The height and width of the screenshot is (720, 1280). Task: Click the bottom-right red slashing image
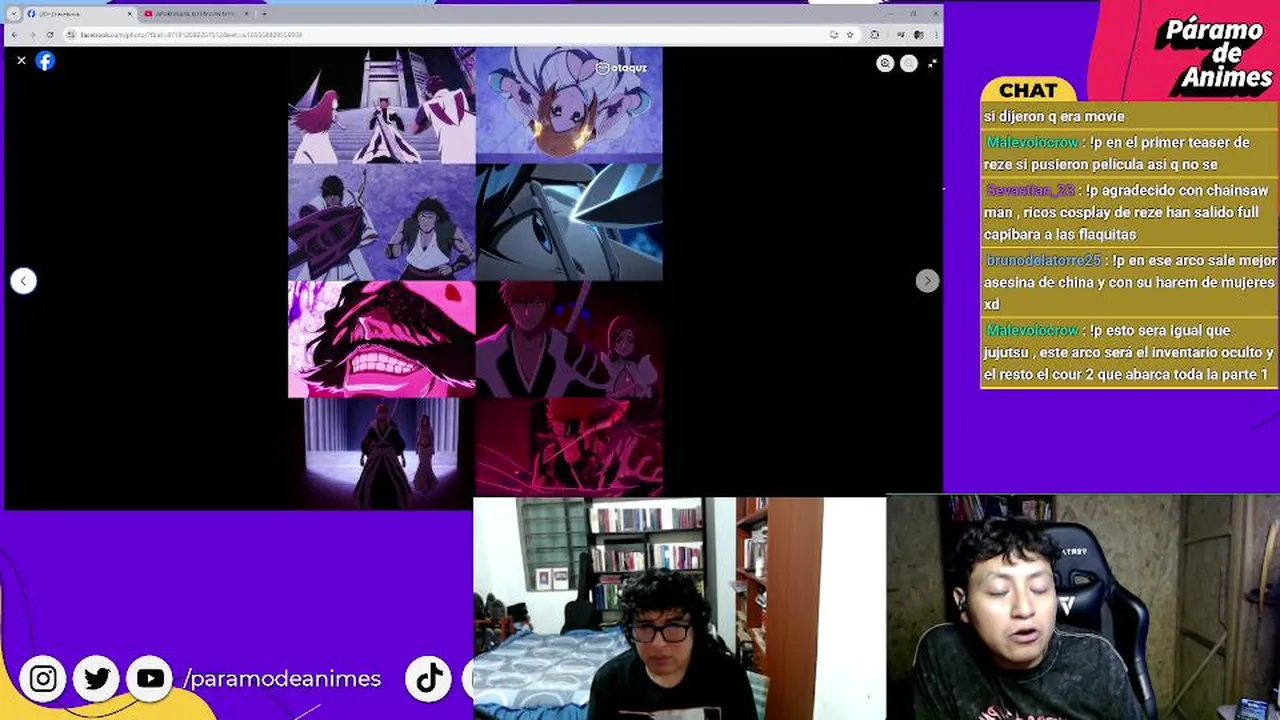click(569, 447)
